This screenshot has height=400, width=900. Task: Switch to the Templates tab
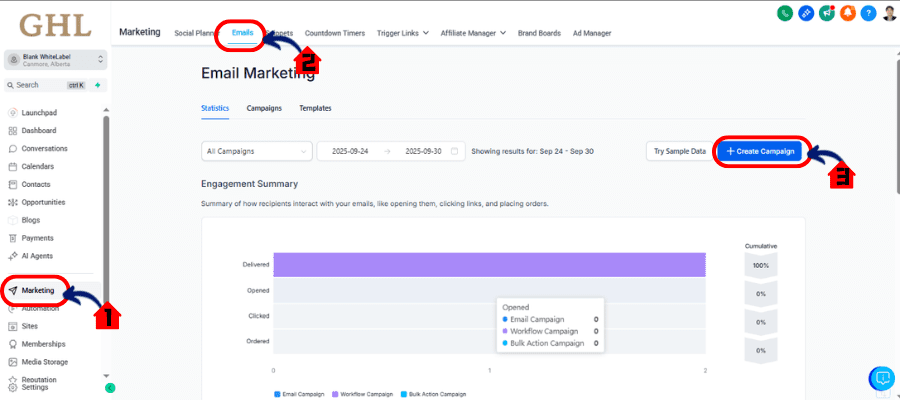point(315,108)
